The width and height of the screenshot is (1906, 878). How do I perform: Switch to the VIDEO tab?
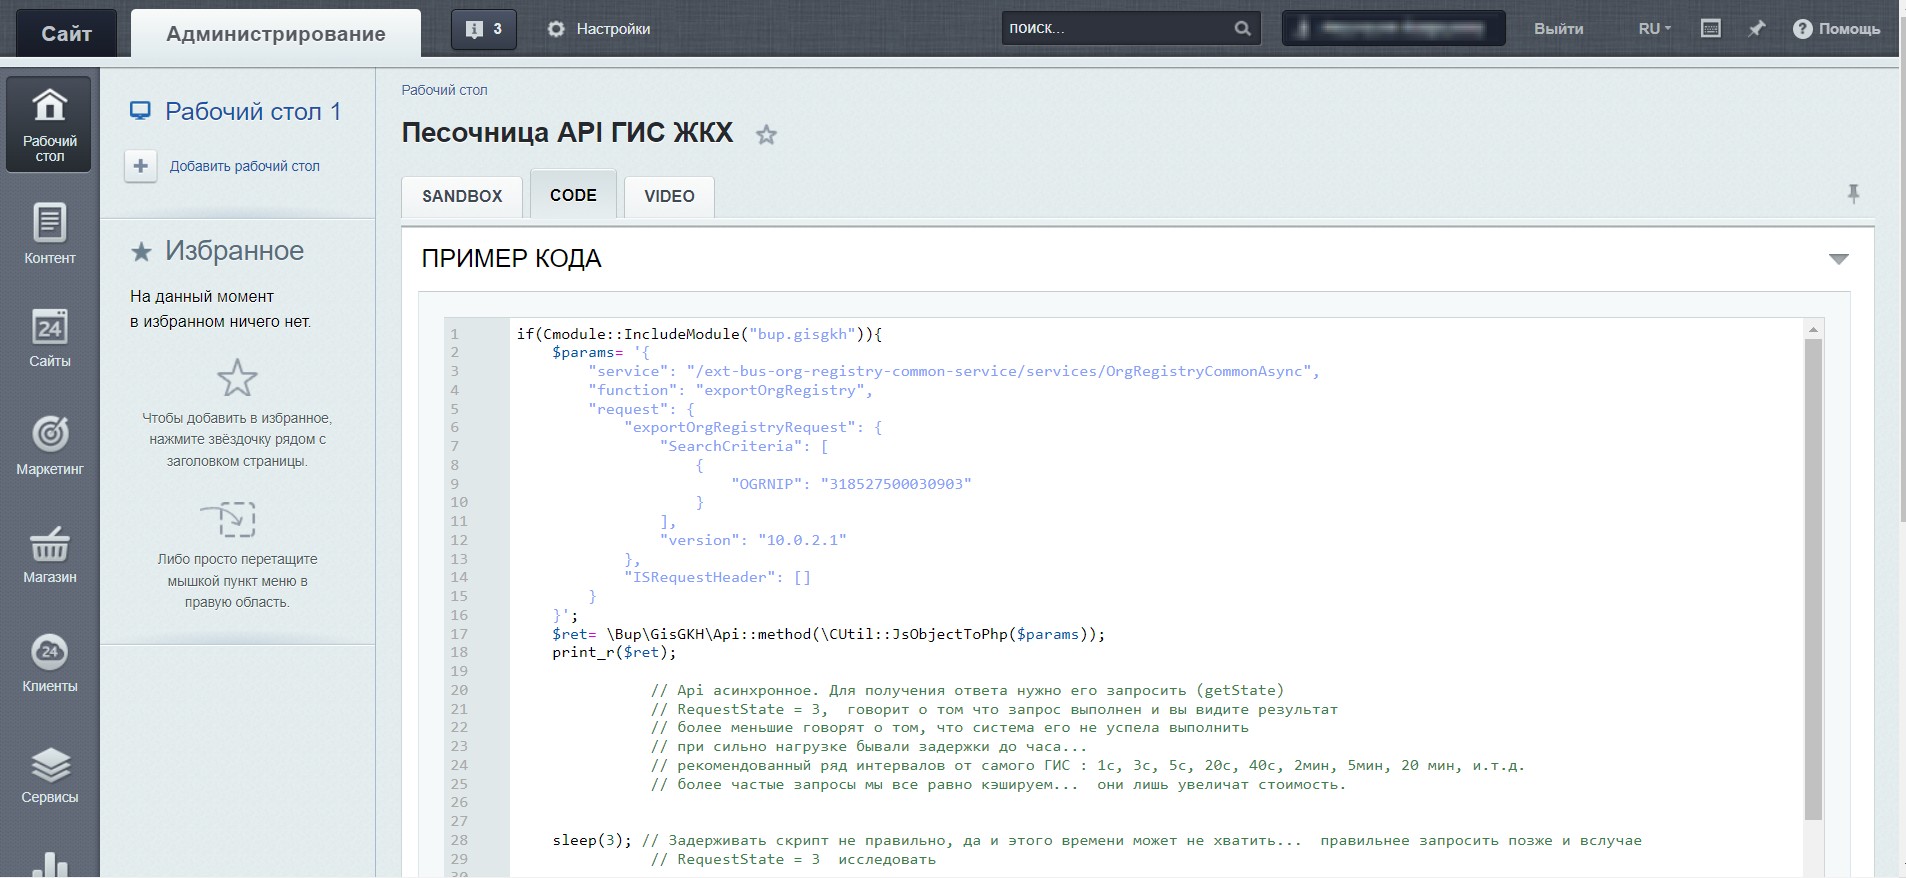tap(669, 196)
